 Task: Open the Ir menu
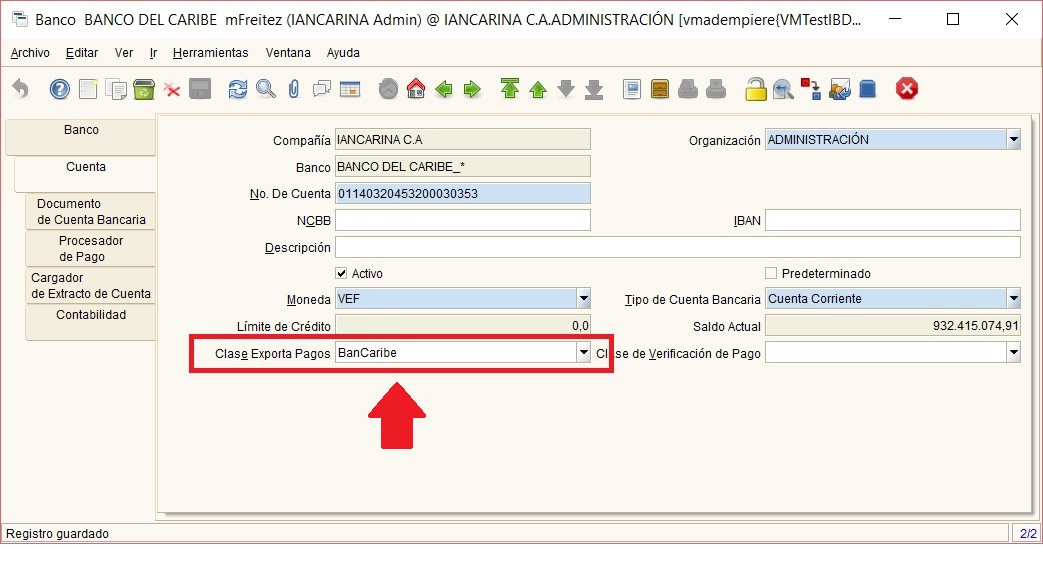coord(153,53)
